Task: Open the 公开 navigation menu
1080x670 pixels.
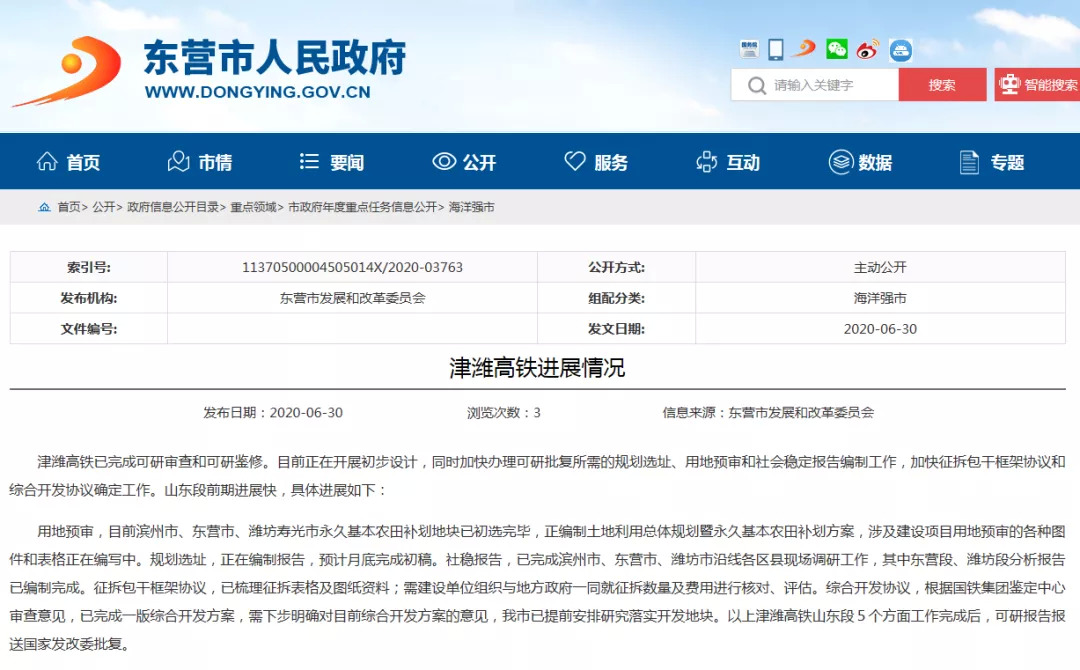Action: 464,162
